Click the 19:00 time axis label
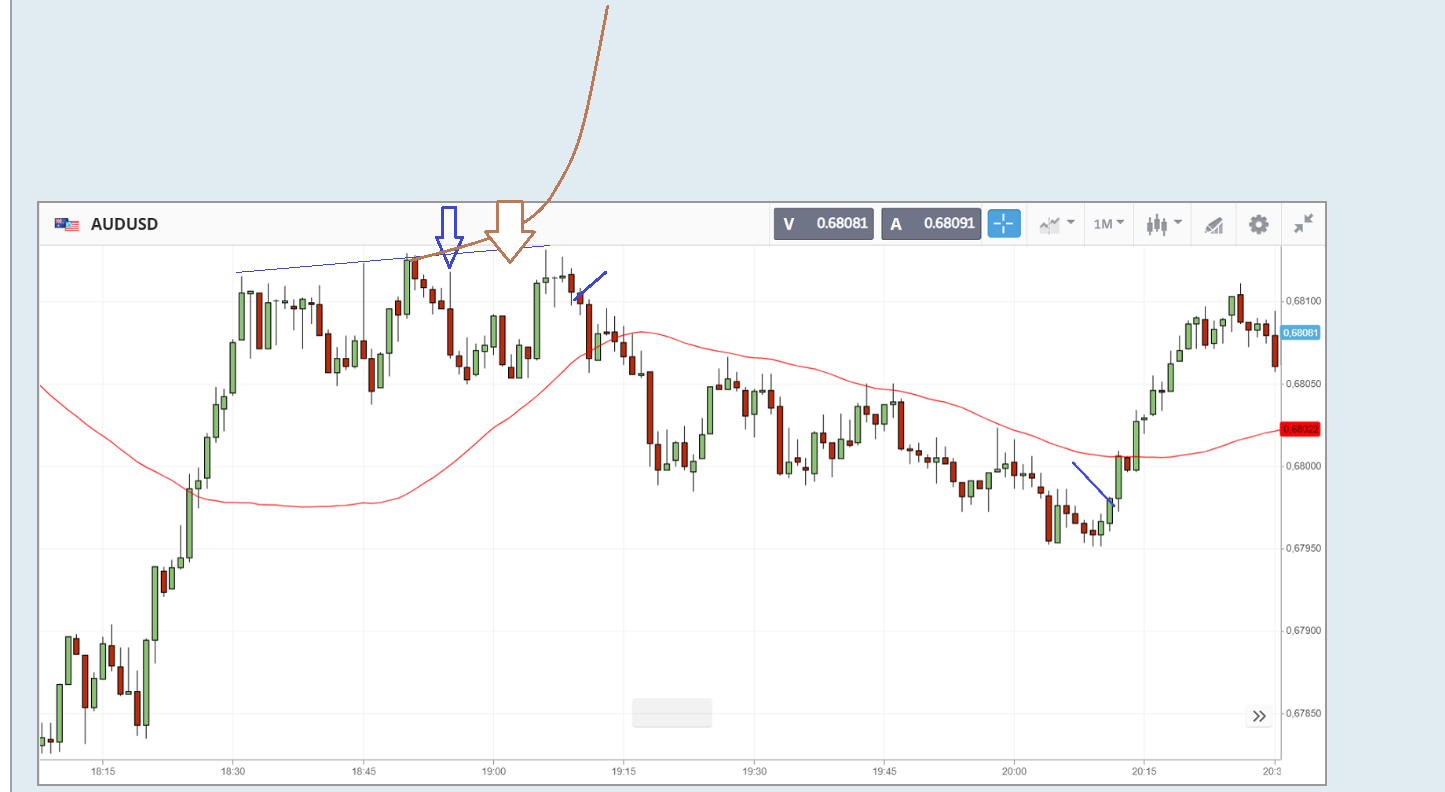 coord(494,772)
